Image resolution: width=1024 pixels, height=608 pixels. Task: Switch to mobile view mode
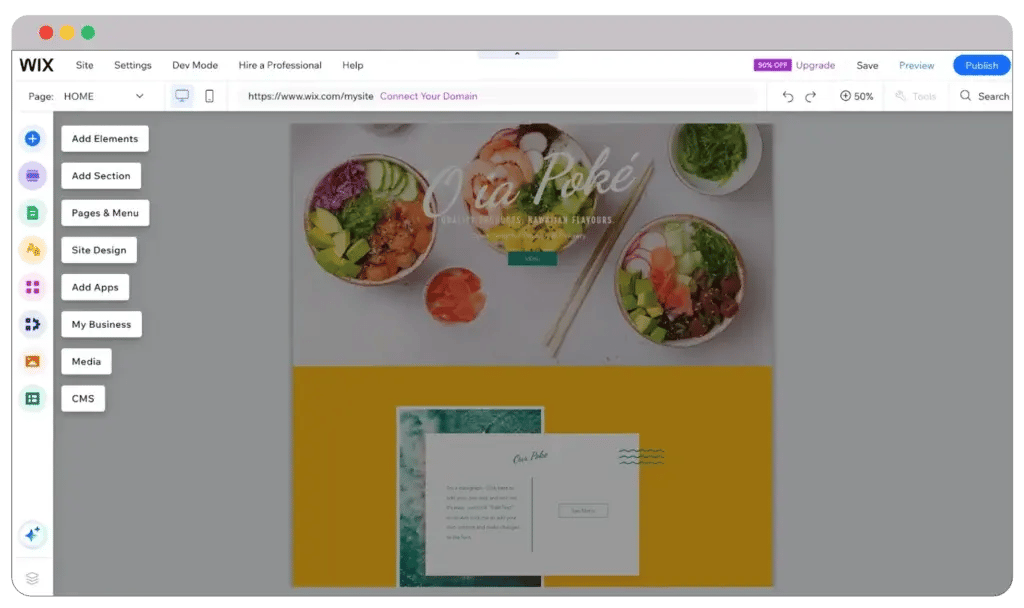click(209, 96)
